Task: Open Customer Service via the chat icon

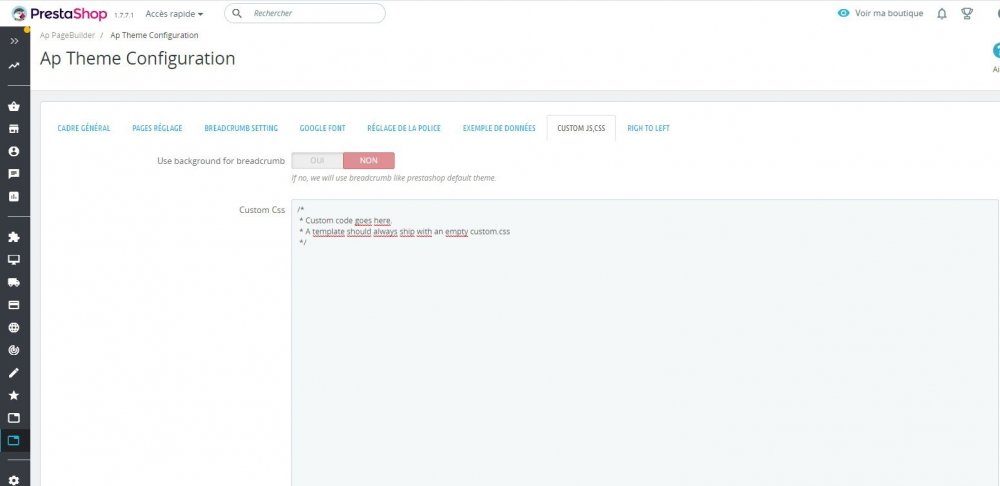Action: pos(14,174)
